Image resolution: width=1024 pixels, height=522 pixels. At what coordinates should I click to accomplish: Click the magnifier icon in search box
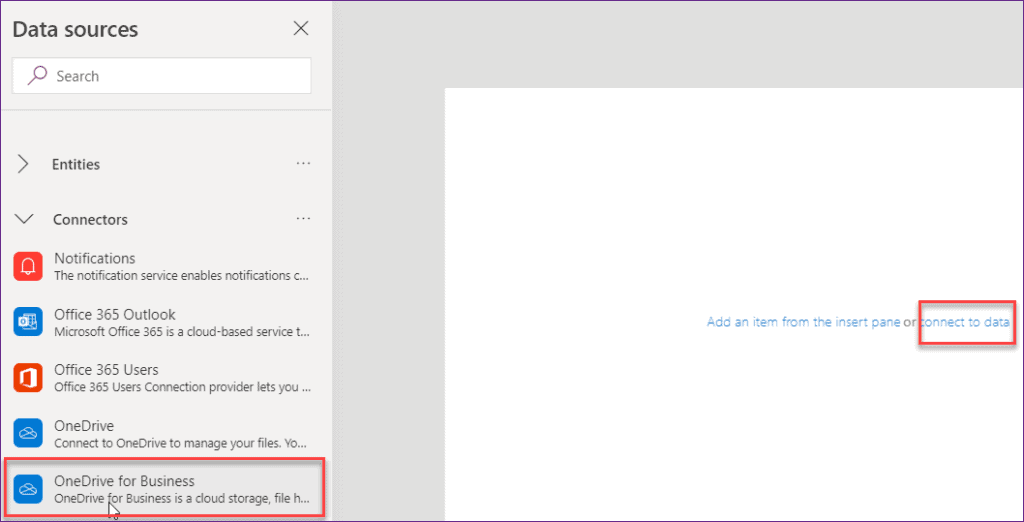[37, 76]
